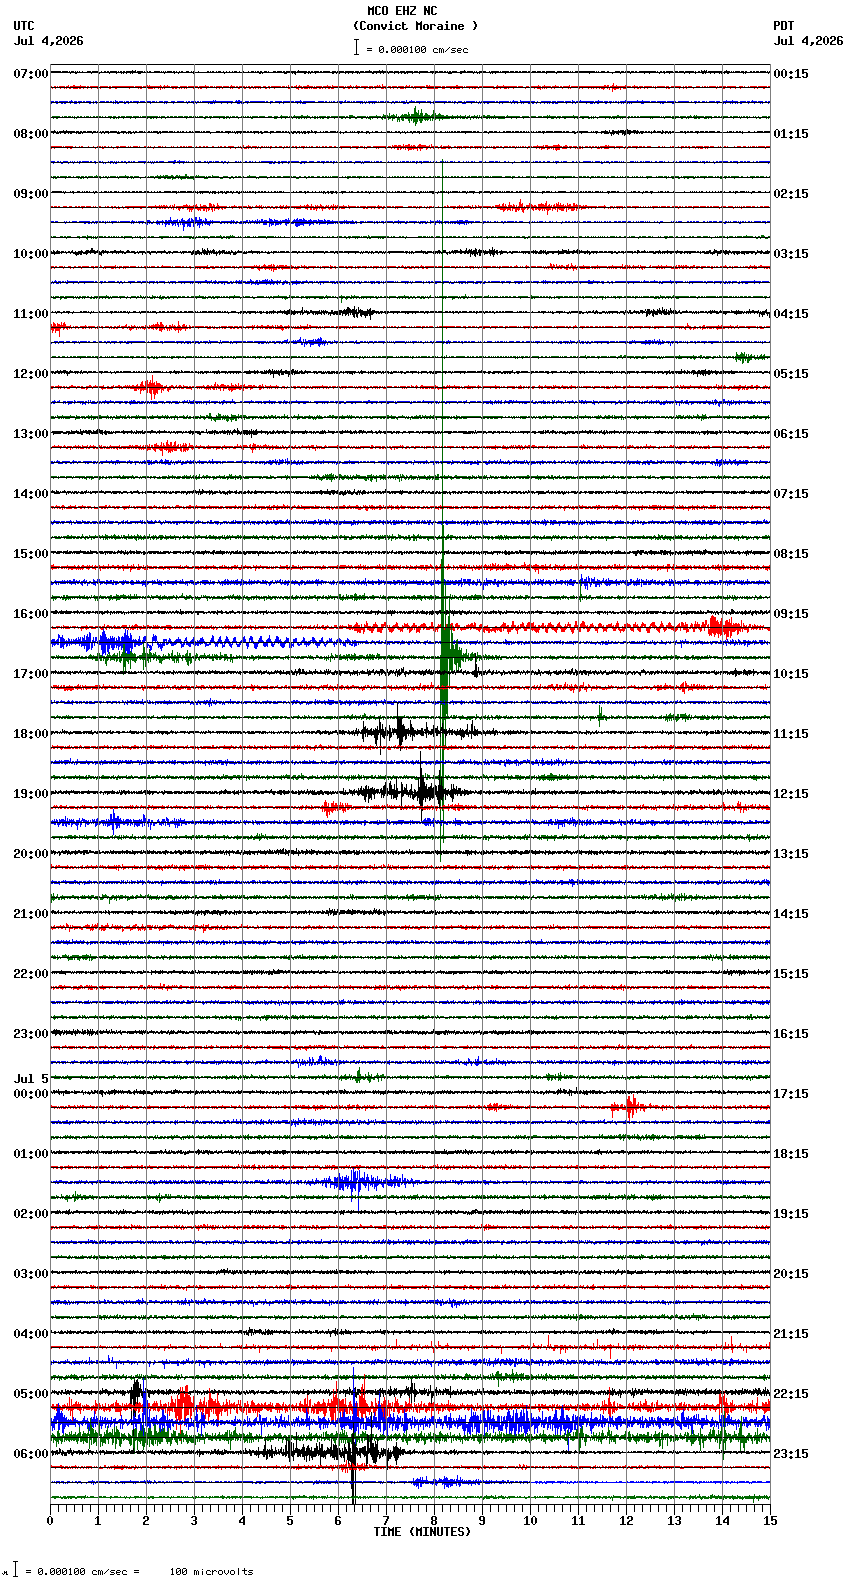Click the '07:00' UTC time label

click(x=31, y=74)
